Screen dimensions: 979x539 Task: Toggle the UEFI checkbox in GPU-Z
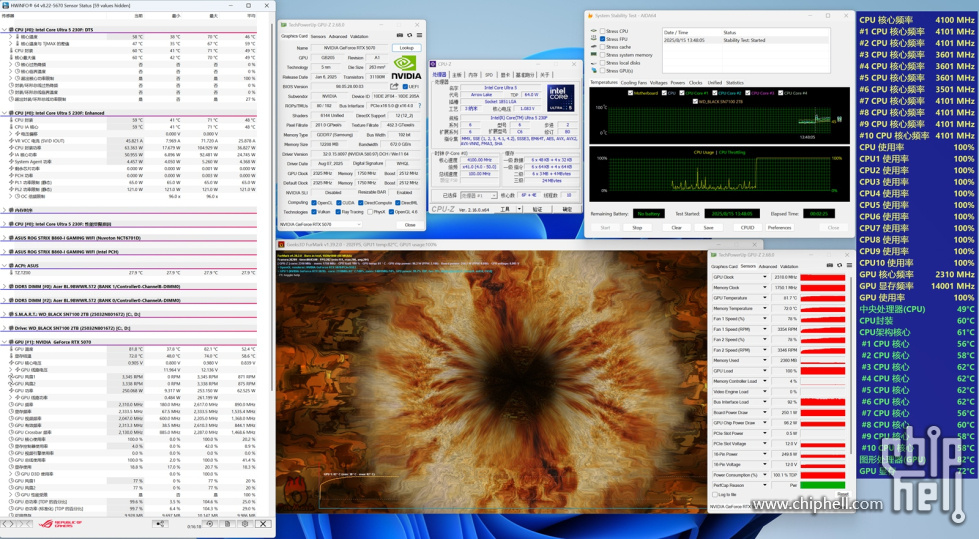click(x=406, y=87)
